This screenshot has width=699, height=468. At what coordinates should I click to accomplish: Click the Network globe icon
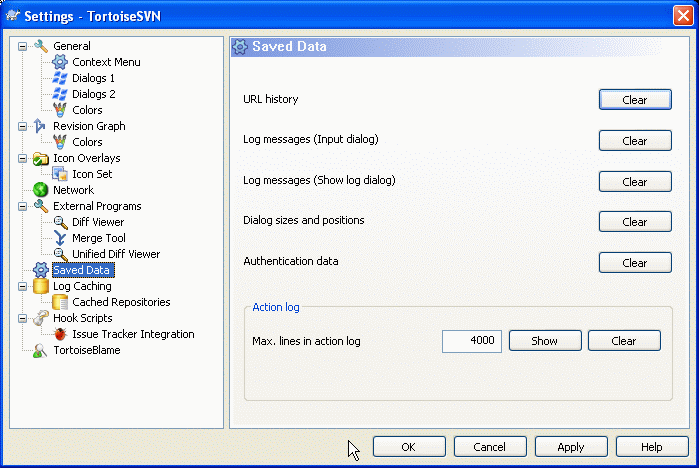(41, 190)
